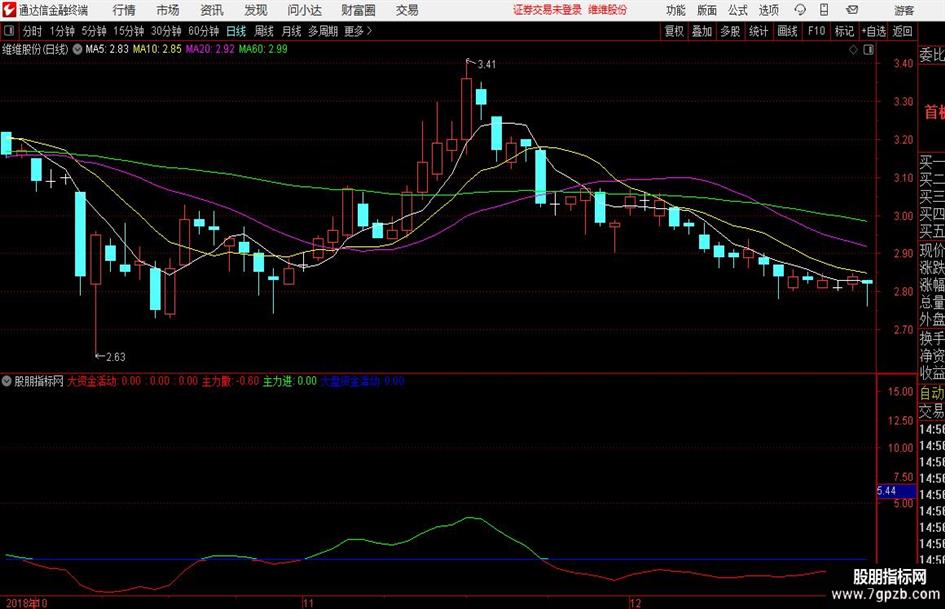Click the diamond icon above the chart
Screen dimensions: 945x609
click(853, 50)
